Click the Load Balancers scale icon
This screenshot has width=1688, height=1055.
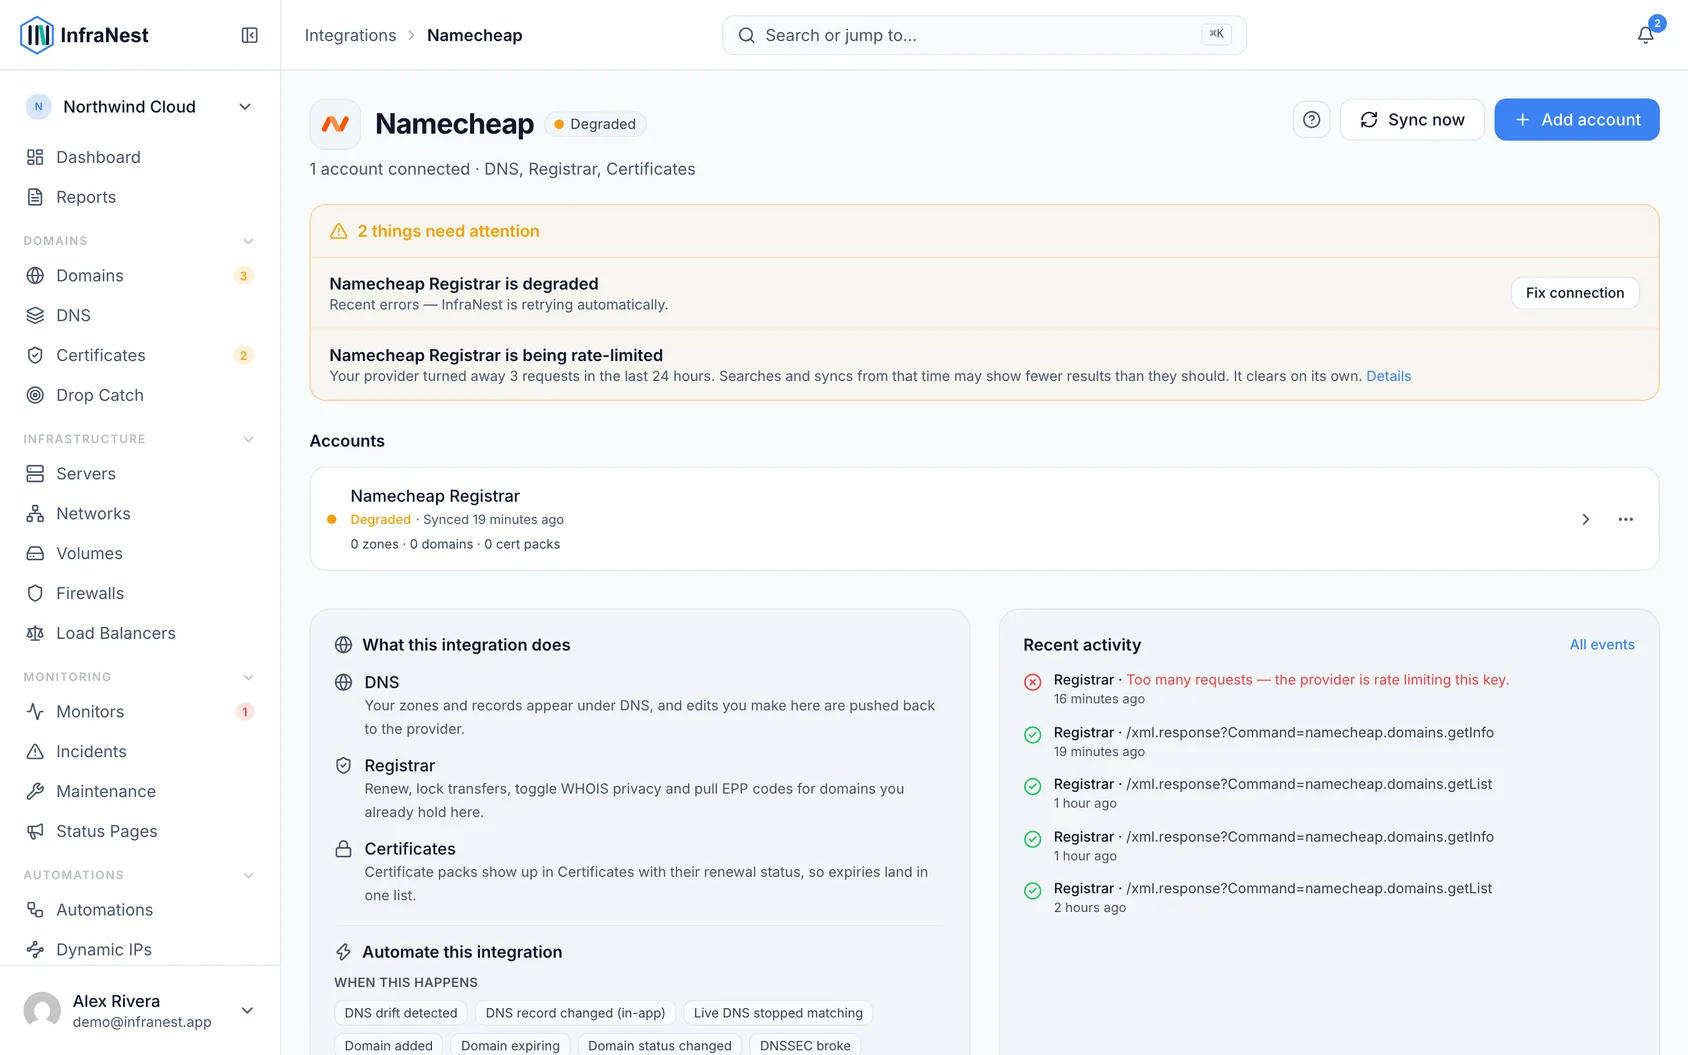click(x=35, y=633)
